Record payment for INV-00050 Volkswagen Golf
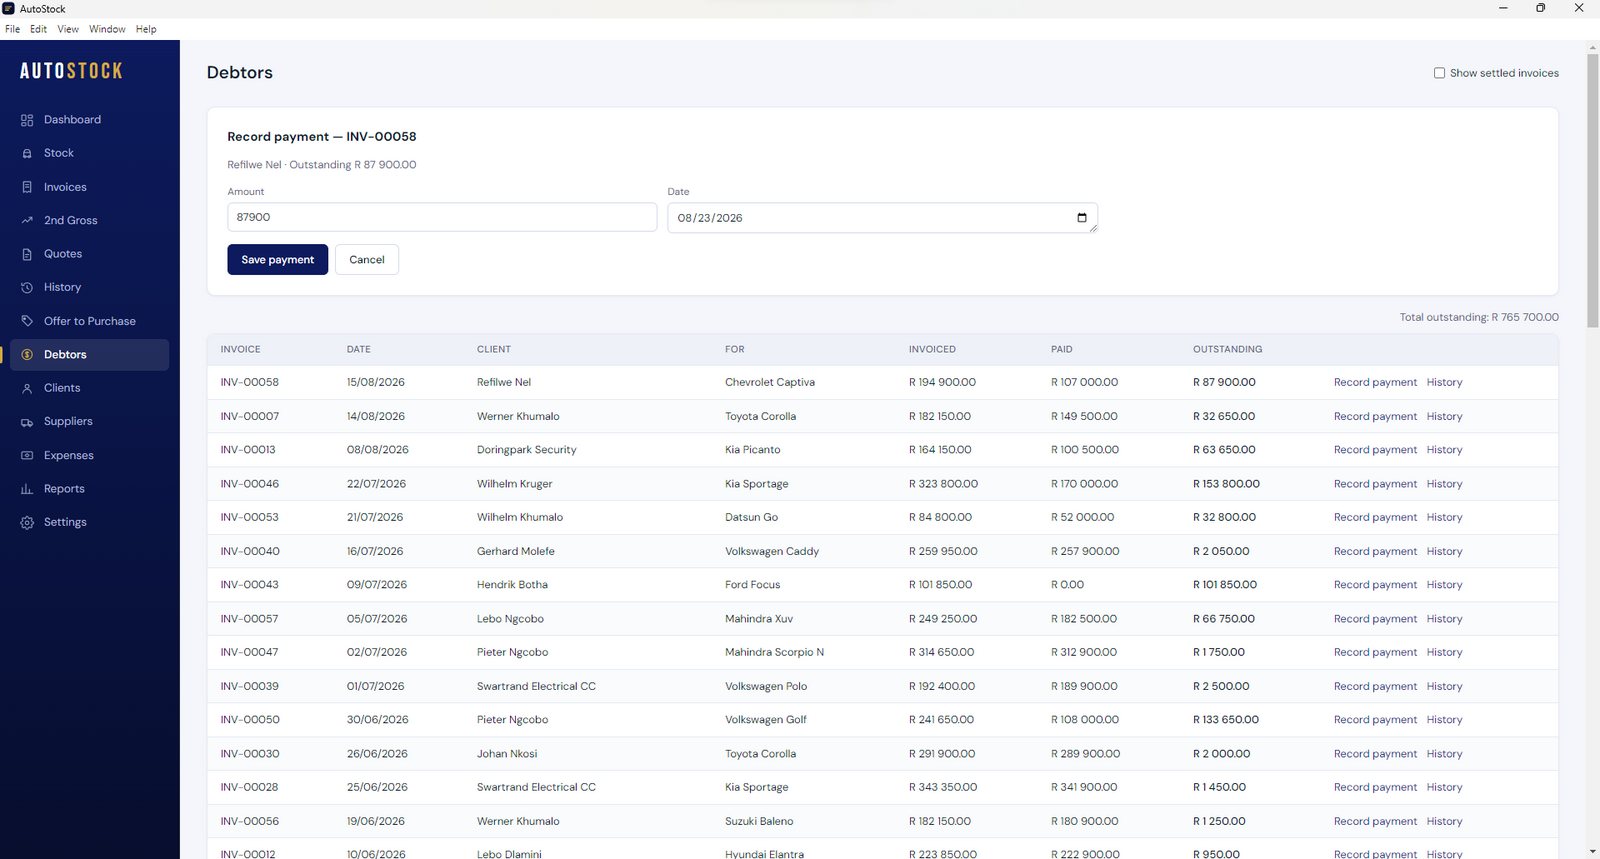1600x859 pixels. click(x=1375, y=720)
